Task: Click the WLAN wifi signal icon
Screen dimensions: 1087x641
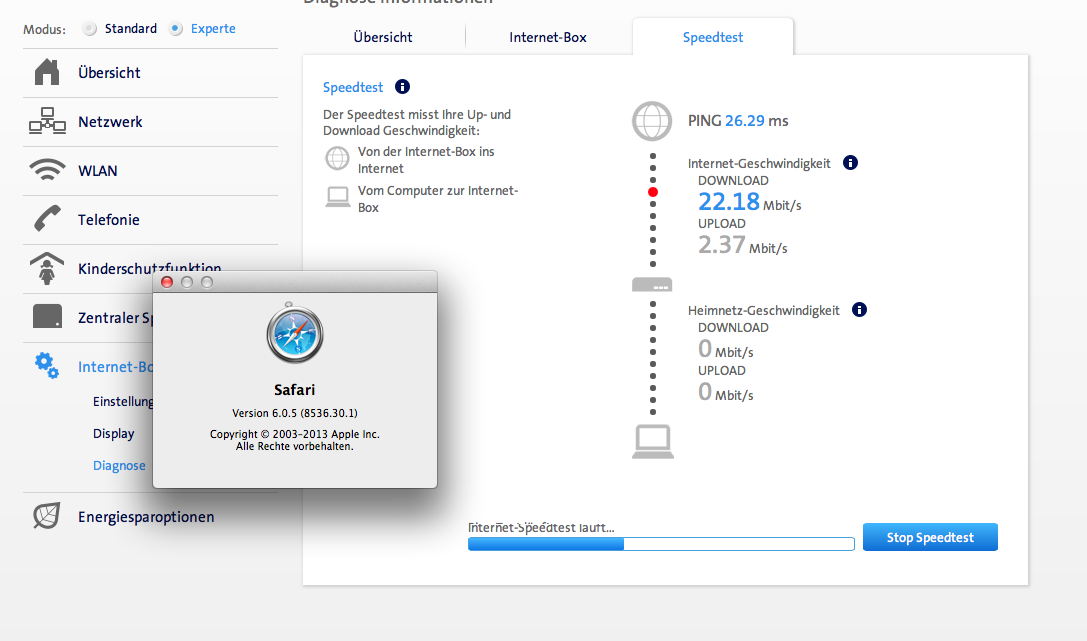Action: [47, 171]
